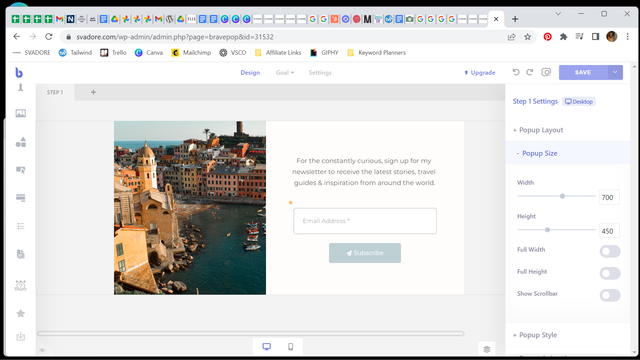
Task: Toggle the Full Width switch
Action: click(610, 251)
